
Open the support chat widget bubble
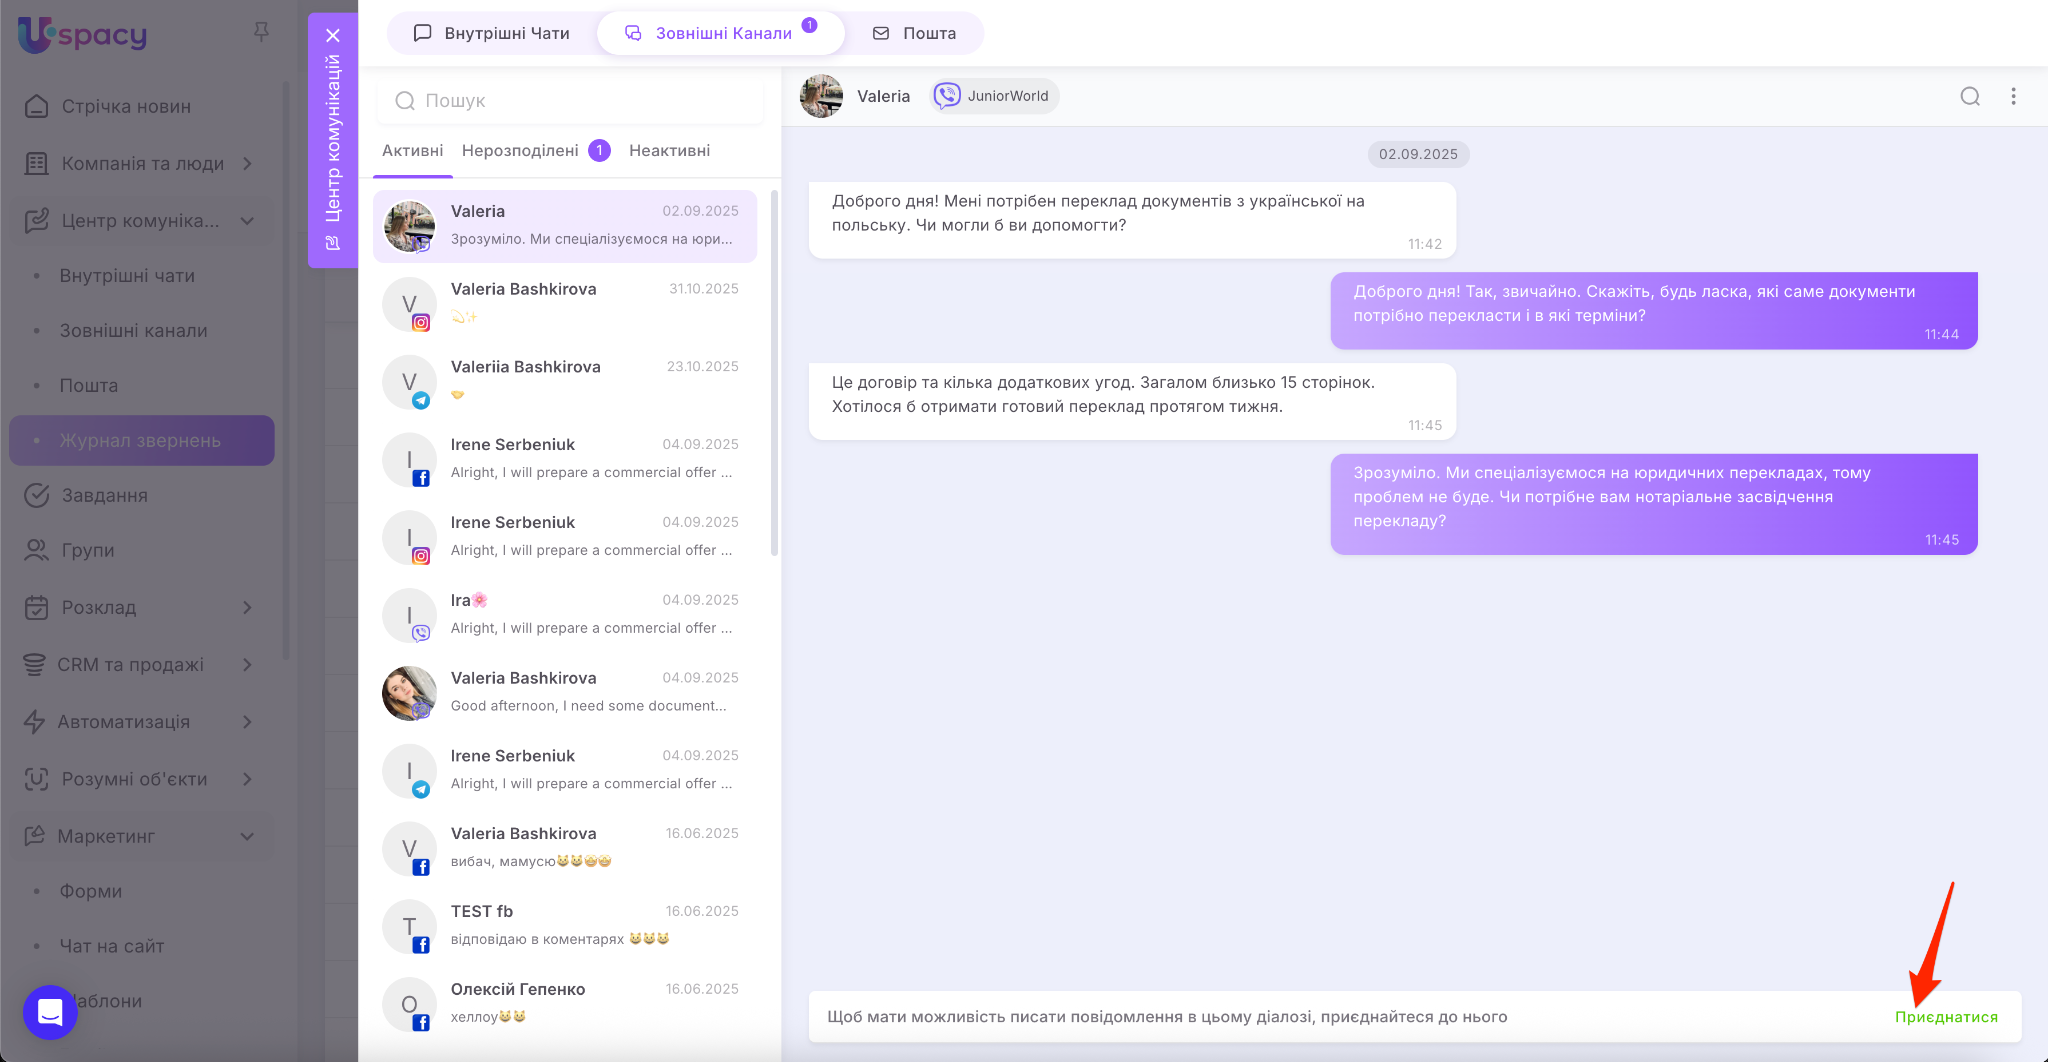click(x=50, y=1012)
